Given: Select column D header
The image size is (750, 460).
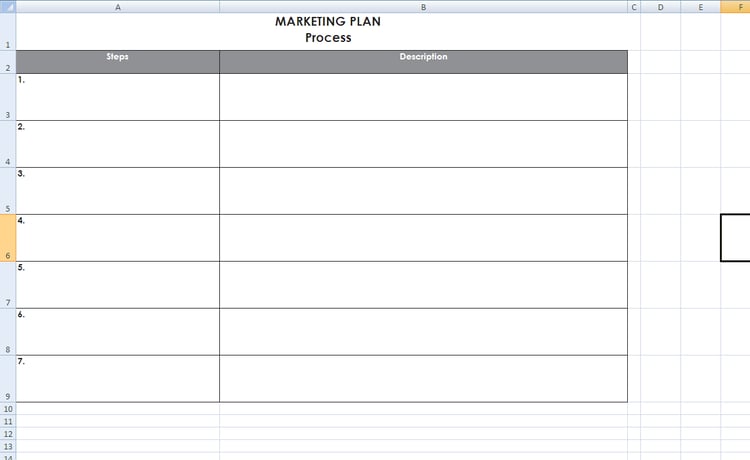Looking at the screenshot, I should [x=660, y=6].
